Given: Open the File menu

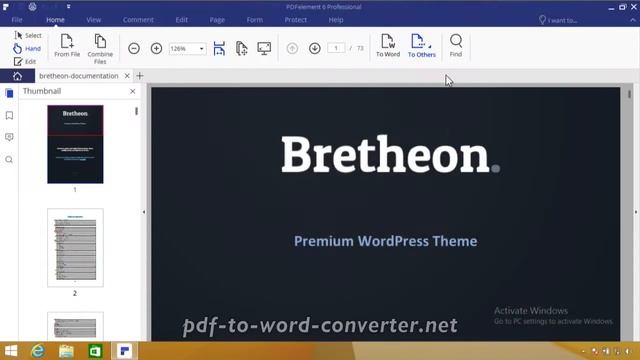Looking at the screenshot, I should coord(17,20).
